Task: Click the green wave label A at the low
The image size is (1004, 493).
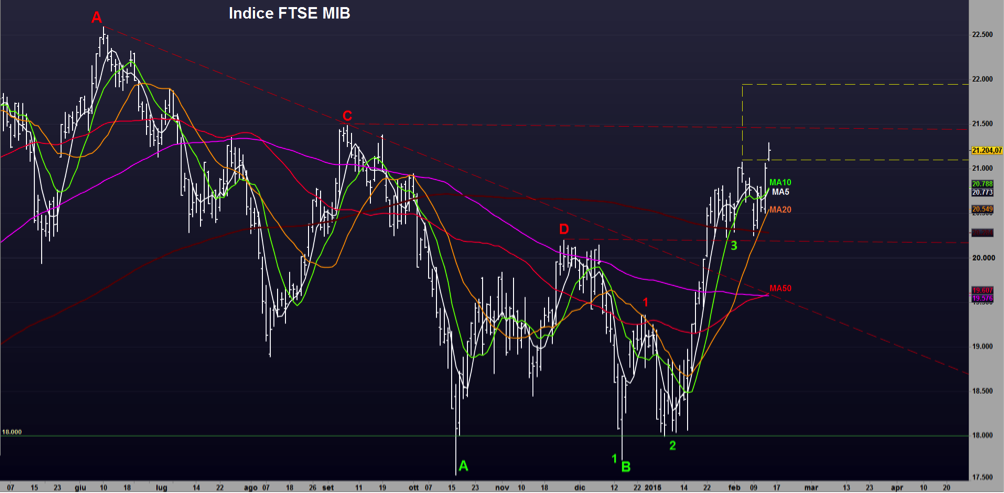Action: 464,467
